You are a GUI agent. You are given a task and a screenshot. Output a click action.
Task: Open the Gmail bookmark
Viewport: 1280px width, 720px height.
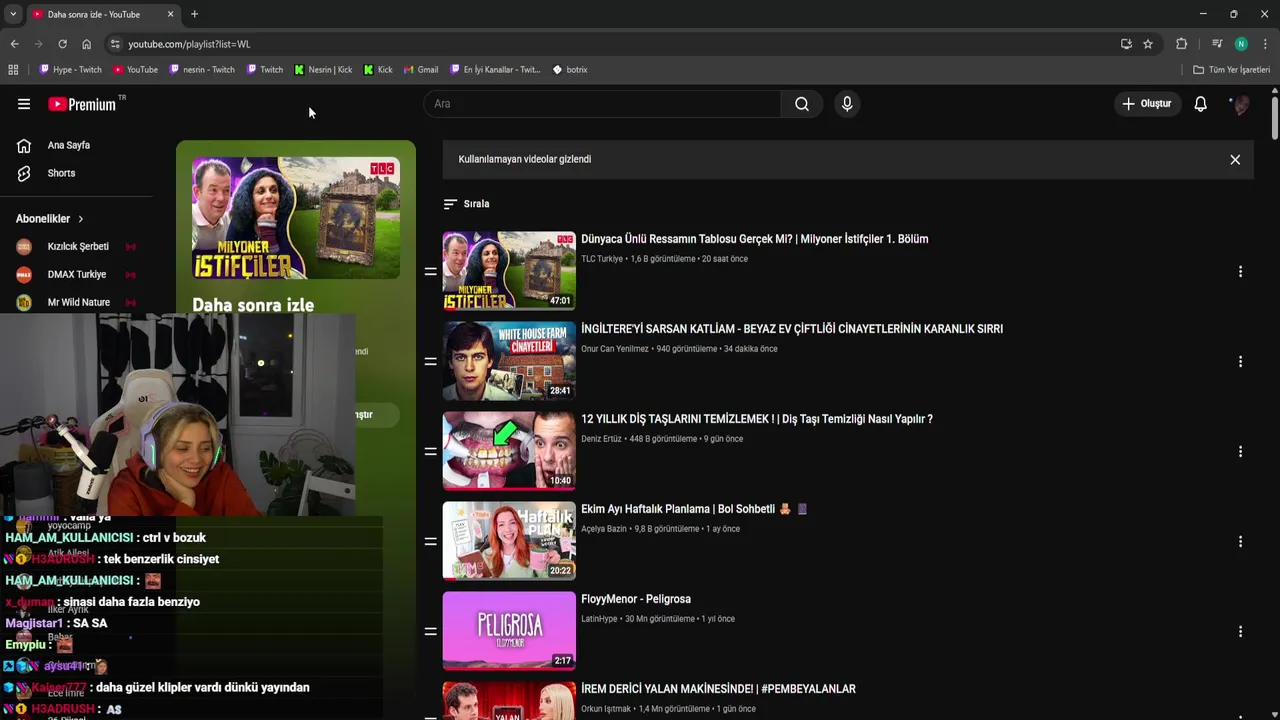tap(421, 70)
